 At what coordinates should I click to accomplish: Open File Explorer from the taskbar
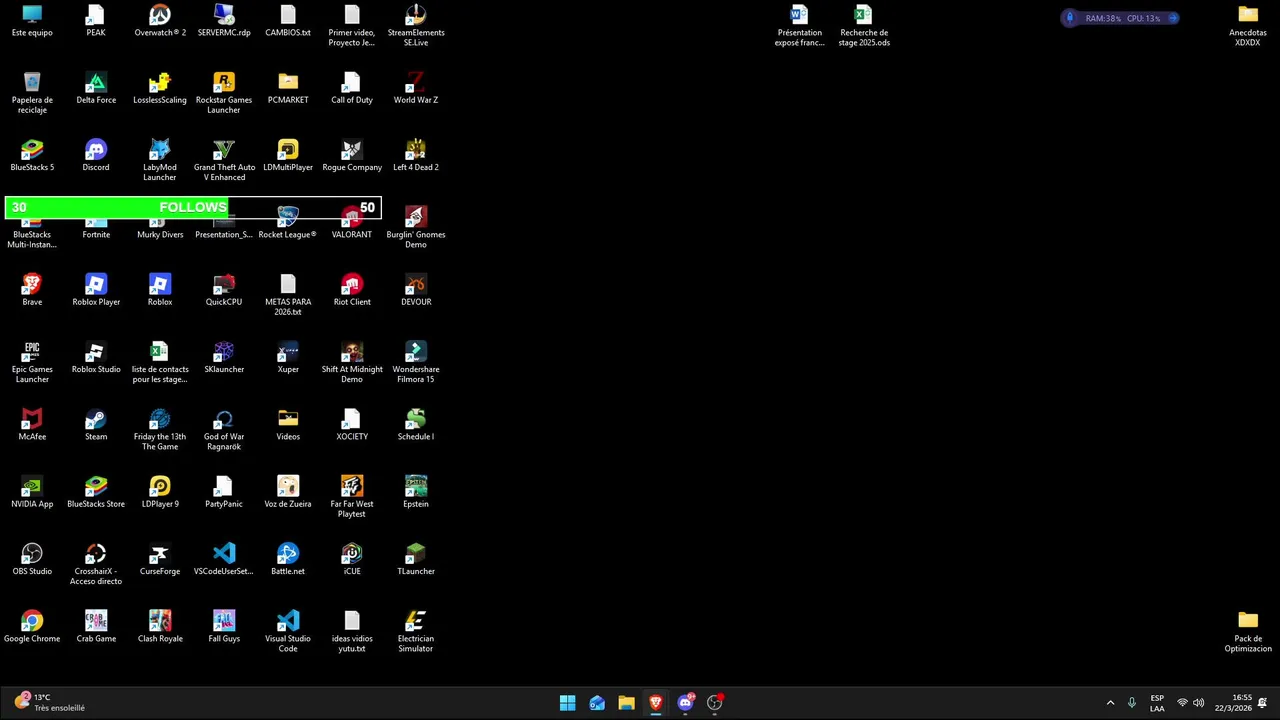pyautogui.click(x=626, y=703)
